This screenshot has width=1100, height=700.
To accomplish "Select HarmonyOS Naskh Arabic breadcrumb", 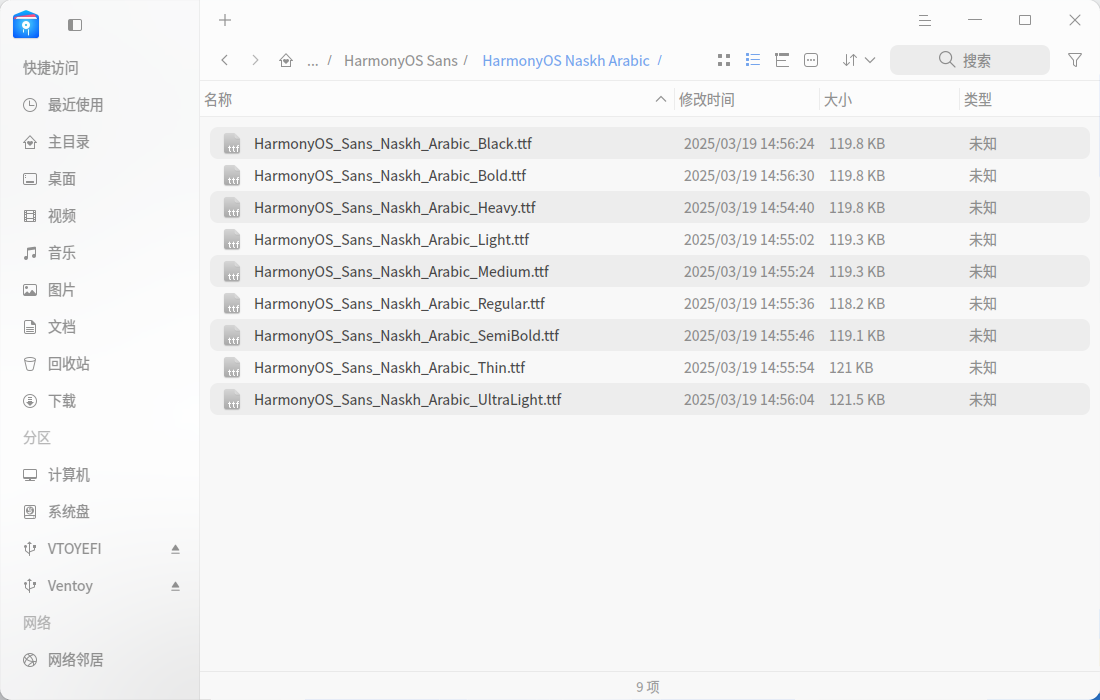I will pos(566,61).
